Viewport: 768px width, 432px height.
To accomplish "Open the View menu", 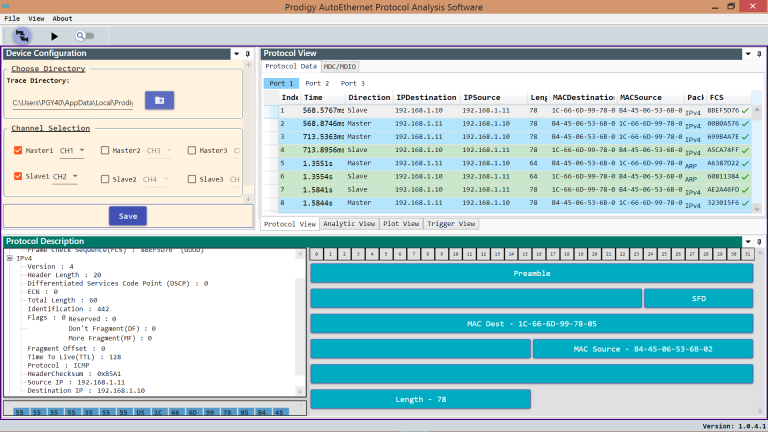I will [36, 19].
